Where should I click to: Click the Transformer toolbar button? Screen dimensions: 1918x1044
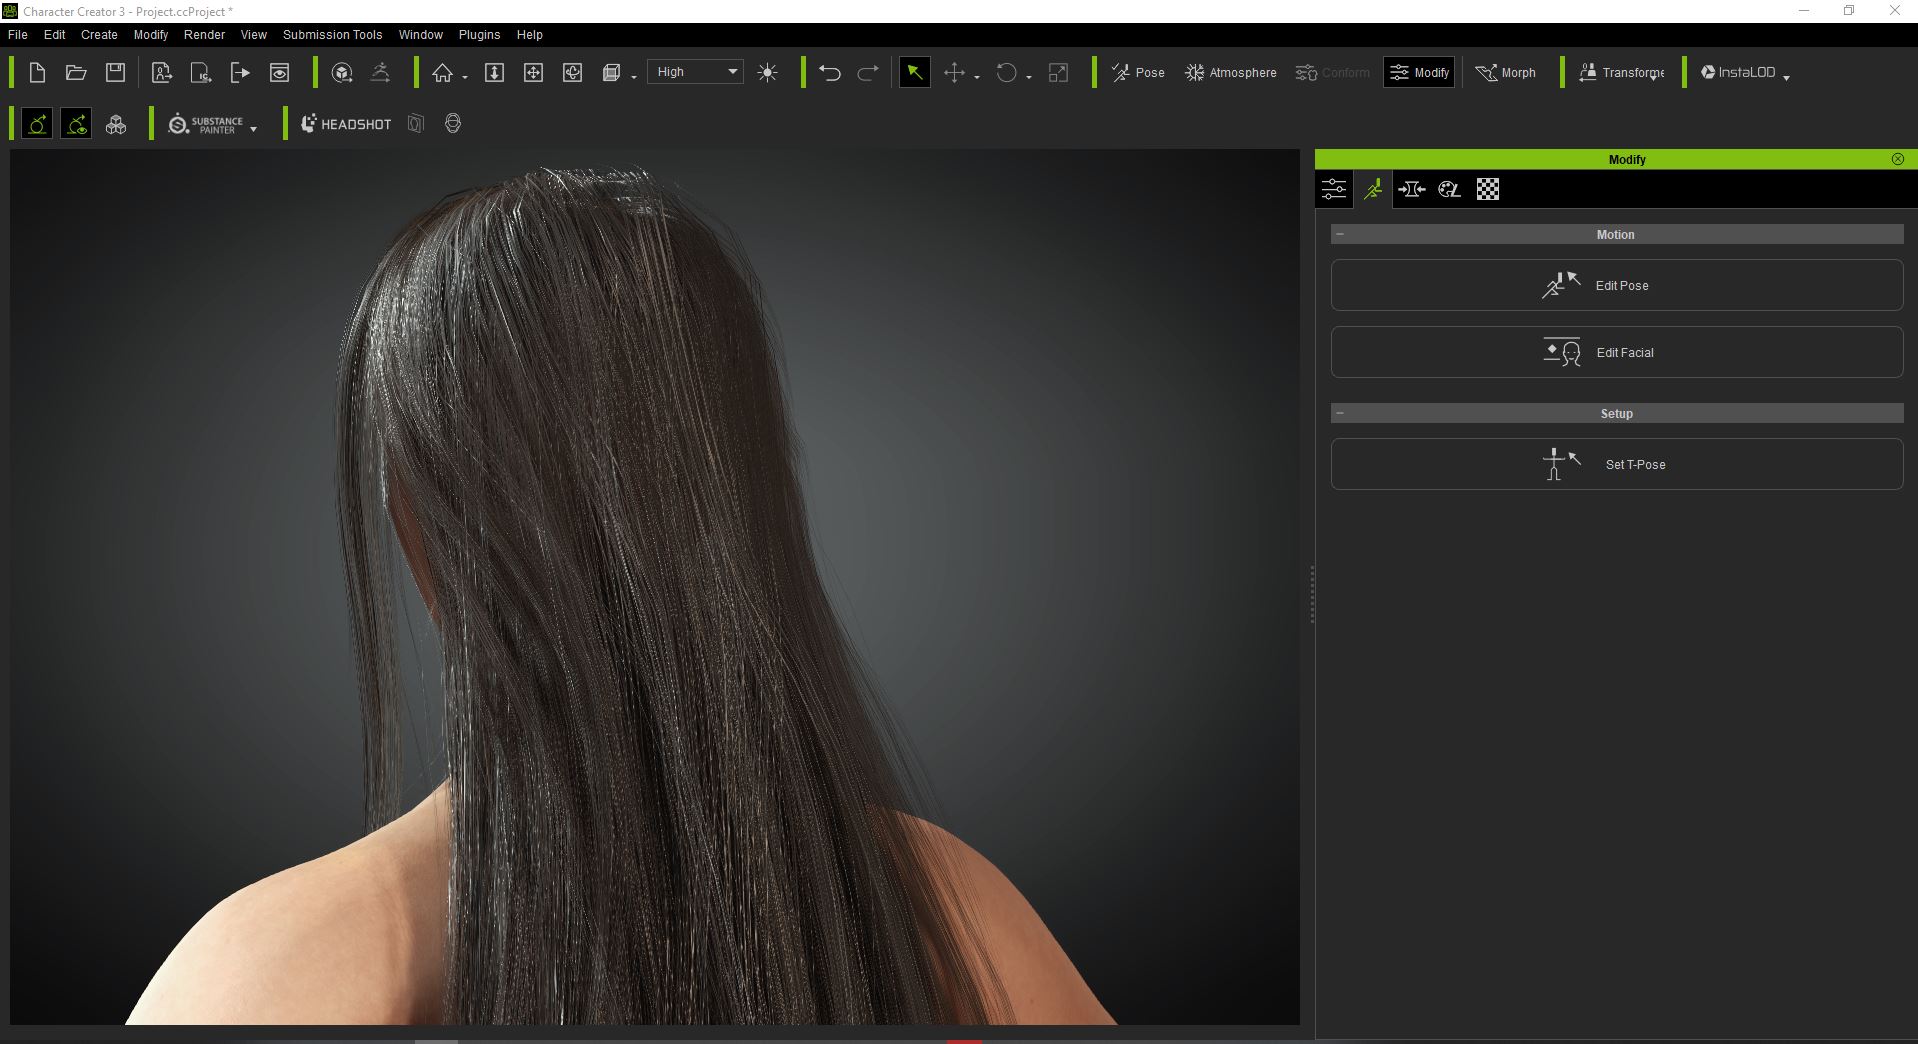(x=1621, y=72)
